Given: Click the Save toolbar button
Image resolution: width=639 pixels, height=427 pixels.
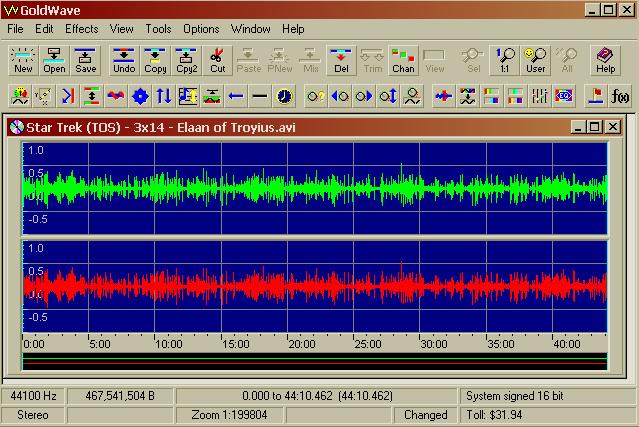Looking at the screenshot, I should (x=86, y=60).
